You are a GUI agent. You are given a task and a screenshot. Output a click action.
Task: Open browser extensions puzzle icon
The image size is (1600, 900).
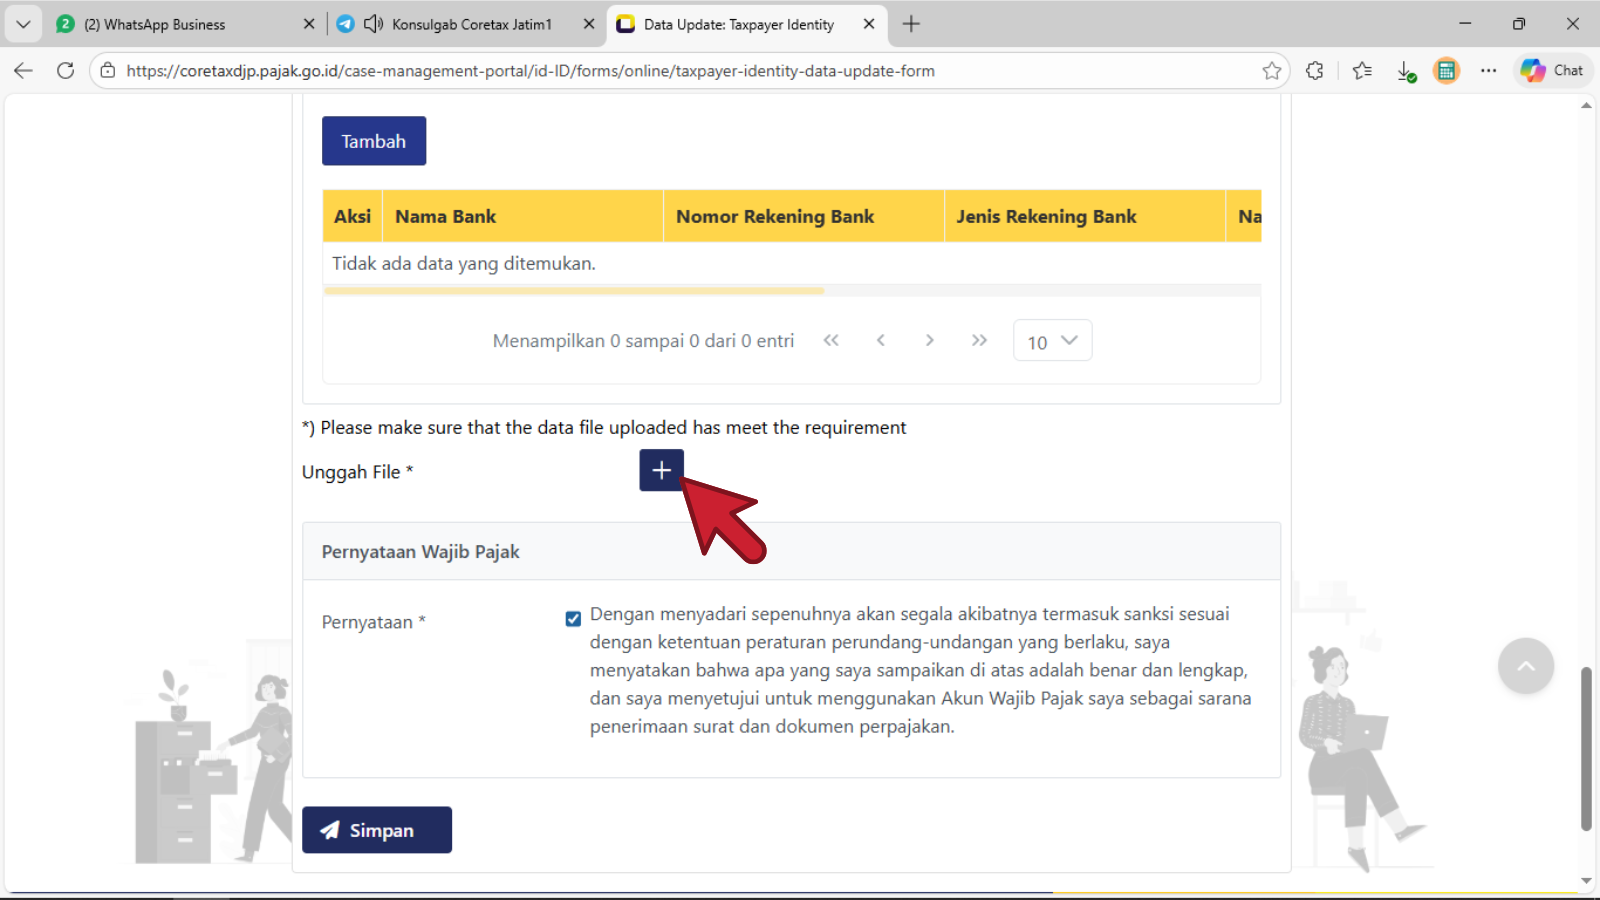(x=1315, y=71)
